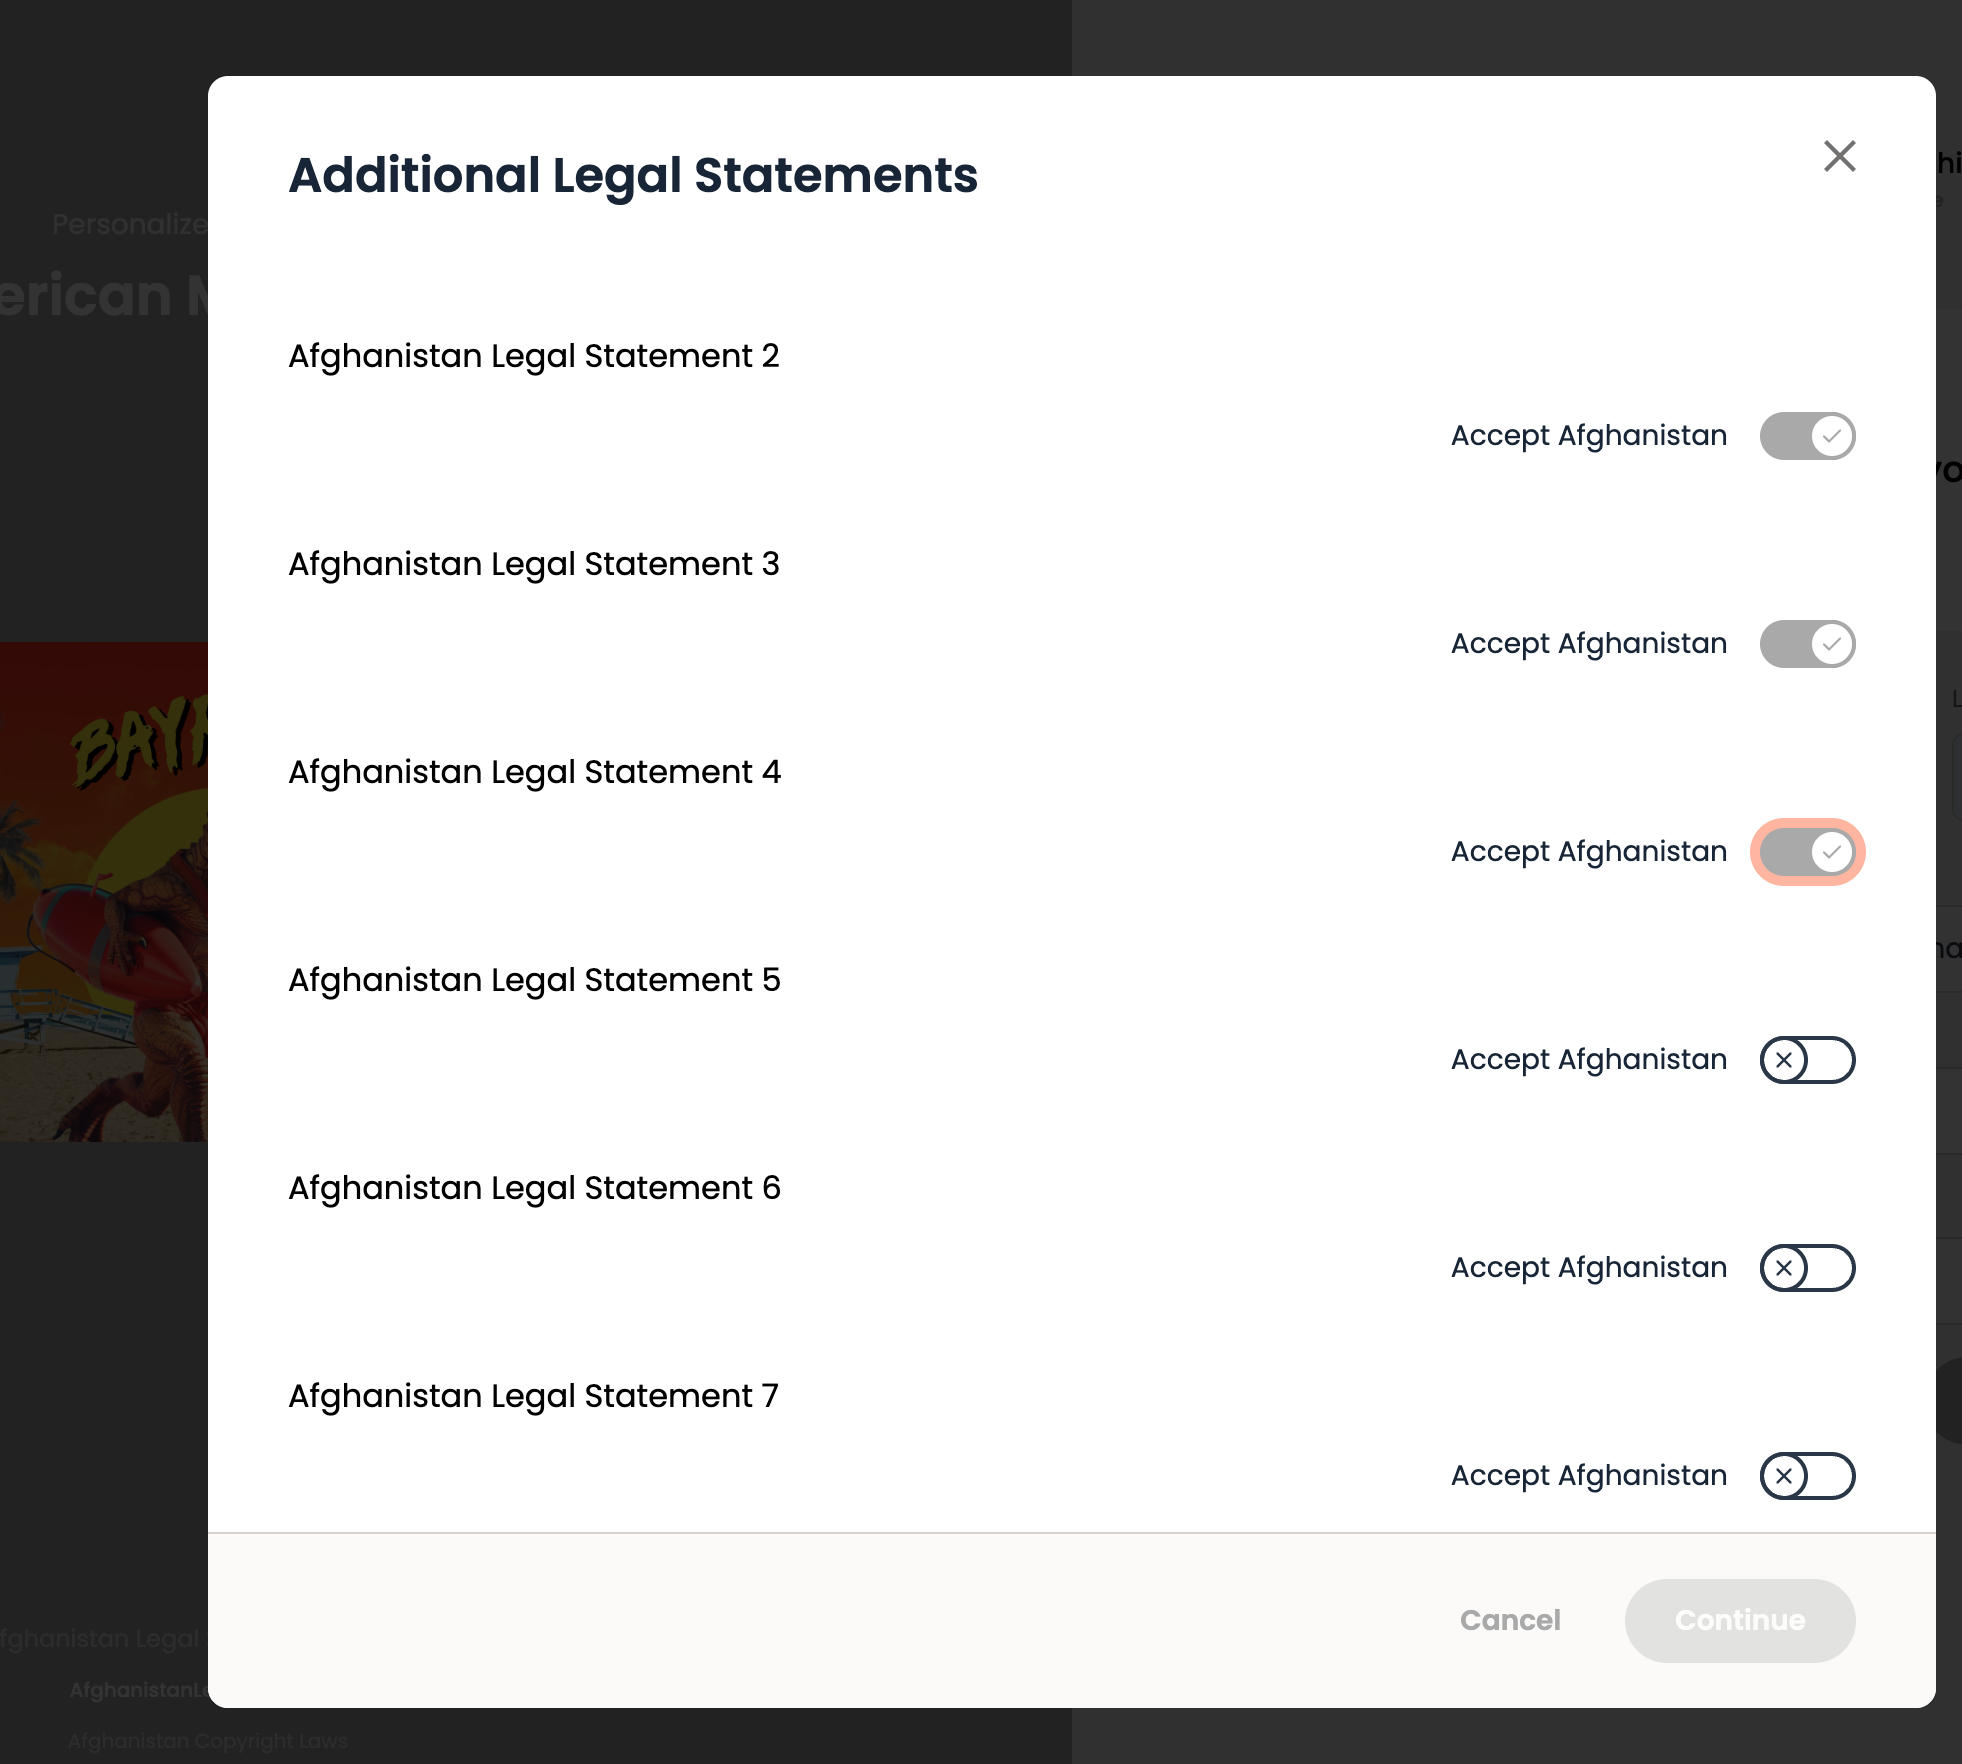Turn off the toggle for Legal Statement 3
Image resolution: width=1962 pixels, height=1764 pixels.
pos(1807,644)
